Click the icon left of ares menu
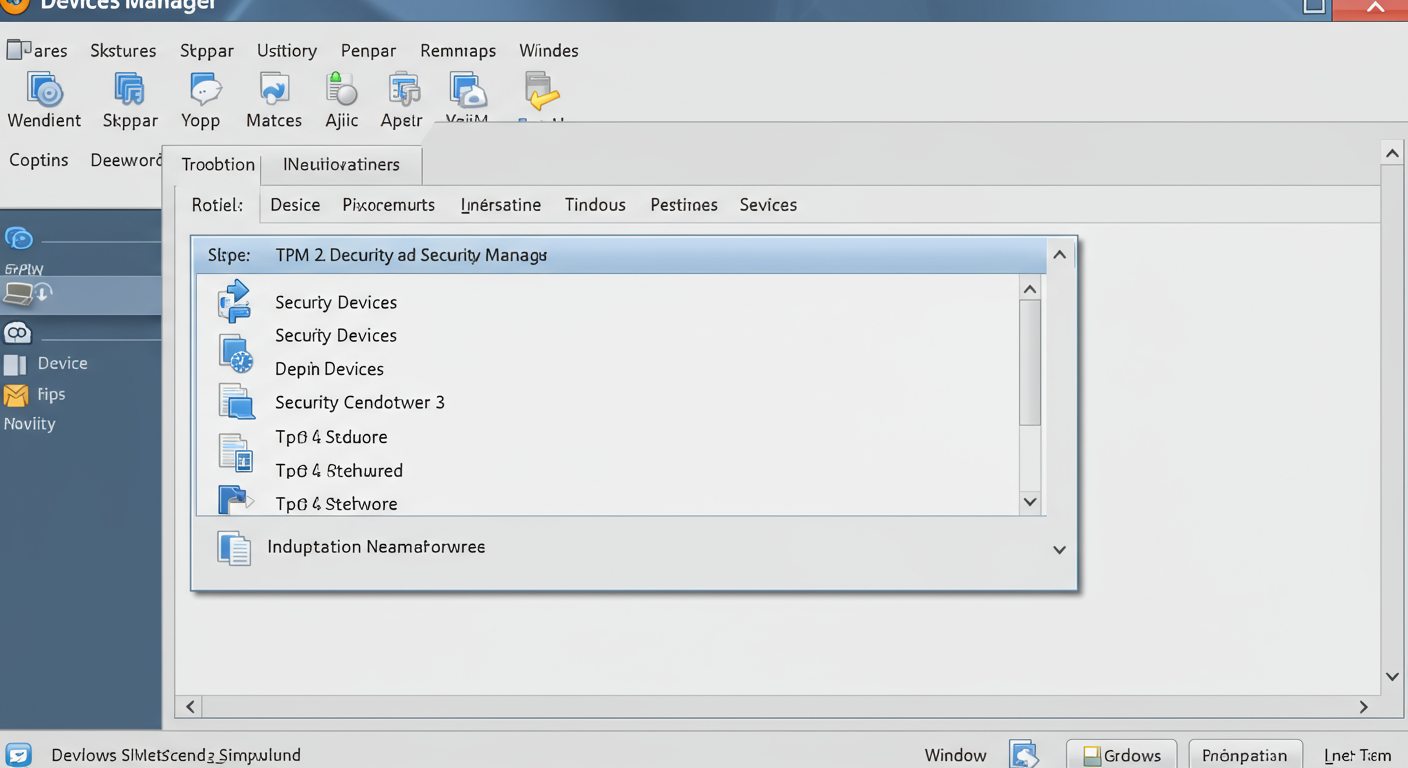The height and width of the screenshot is (768, 1408). tap(18, 49)
